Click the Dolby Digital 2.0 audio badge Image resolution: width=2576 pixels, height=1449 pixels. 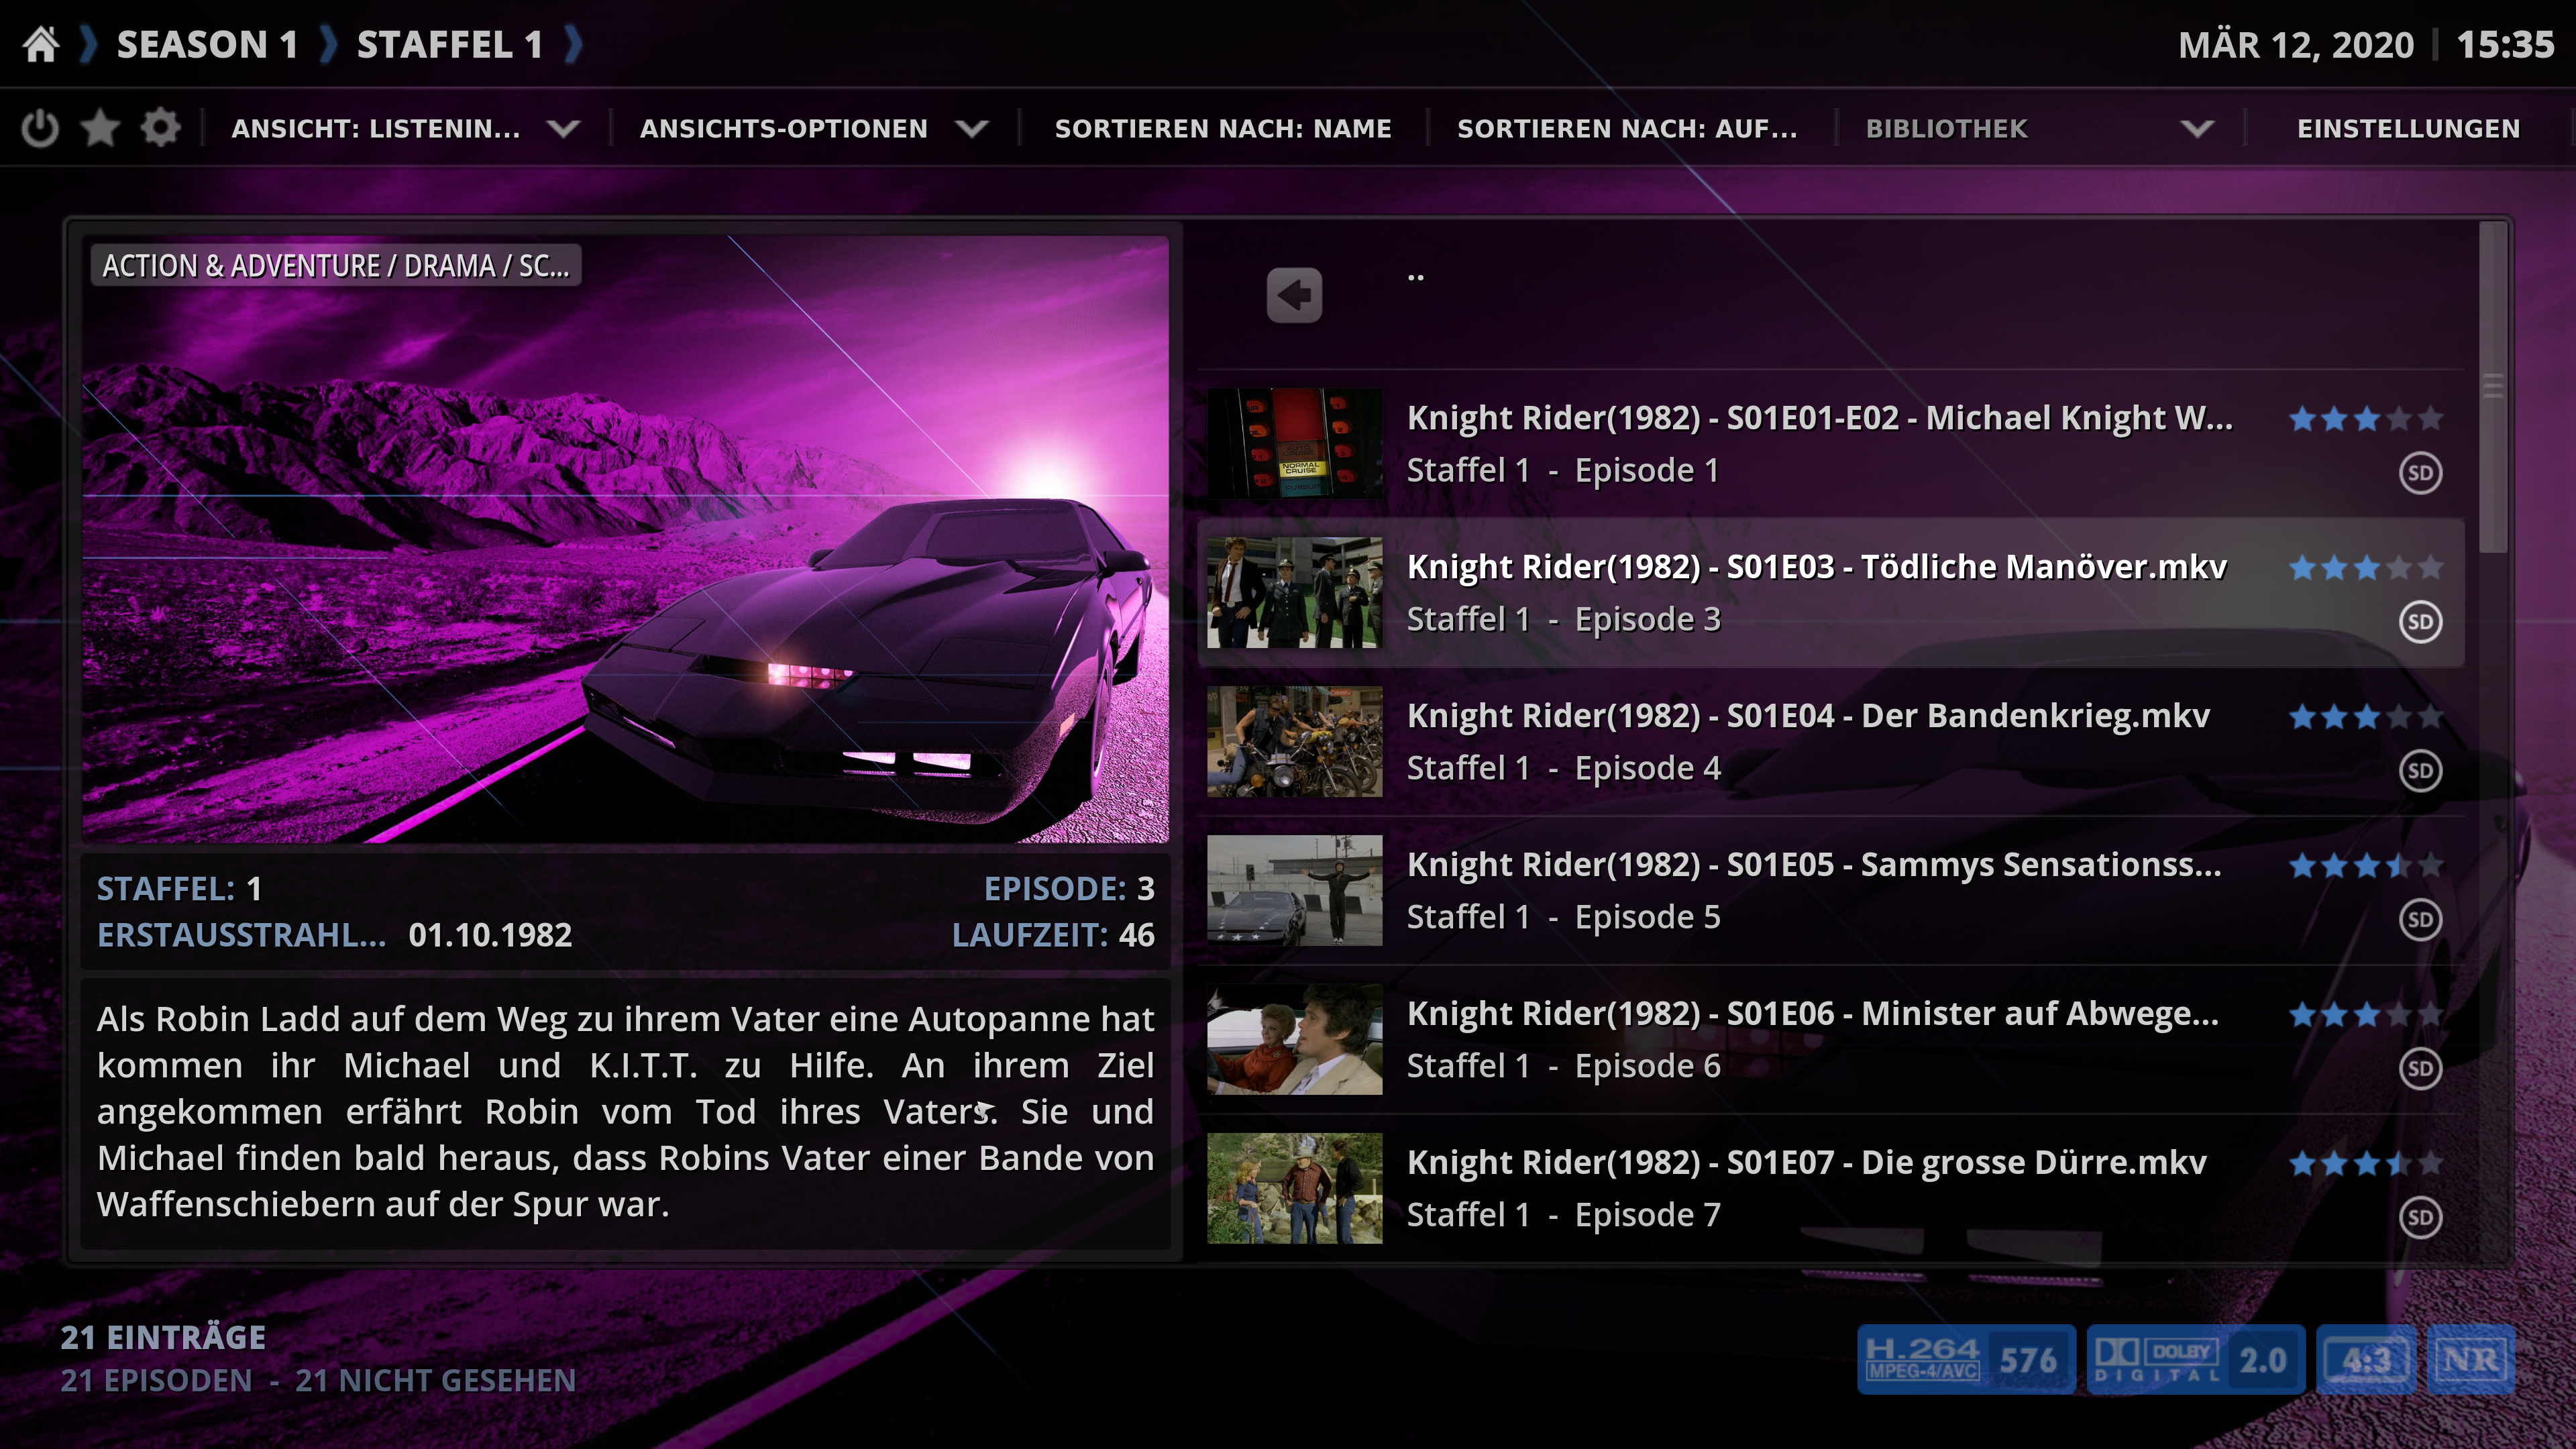click(x=2196, y=1360)
